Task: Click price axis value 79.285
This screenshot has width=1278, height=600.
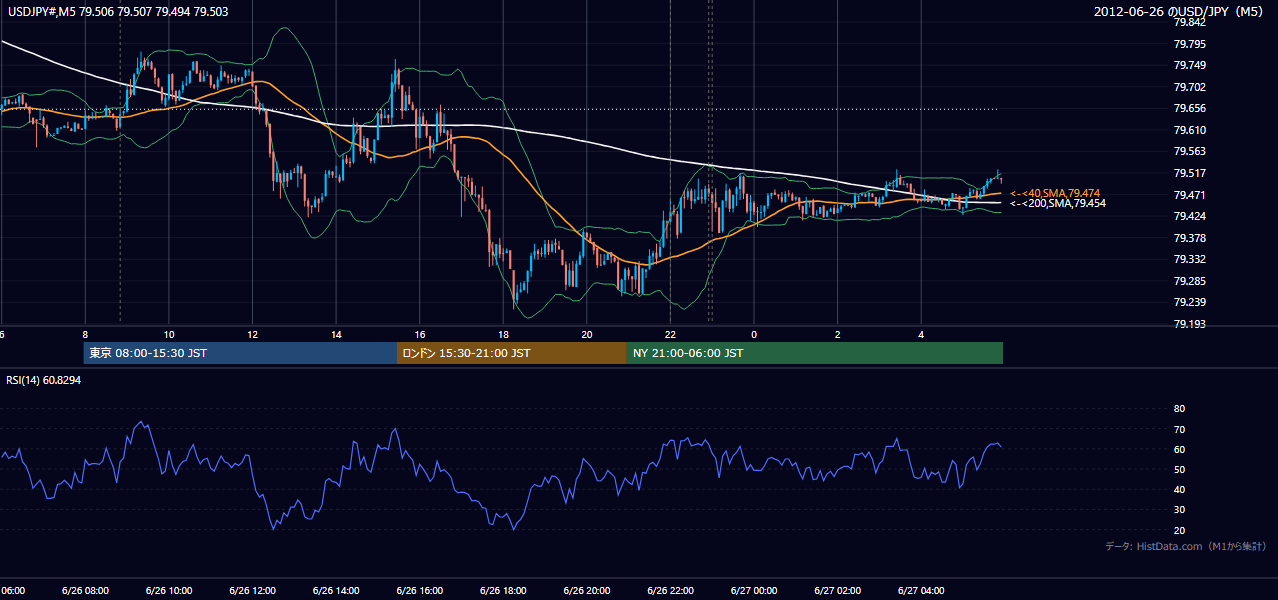Action: tap(1189, 281)
